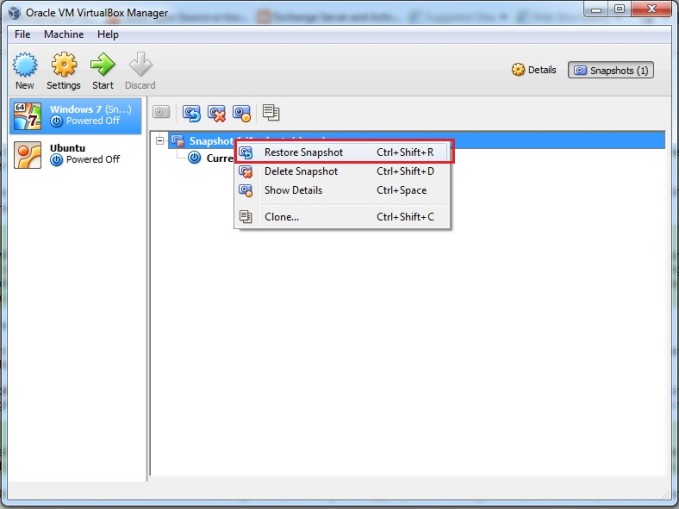
Task: Choose Restore Snapshot from context menu
Action: tap(342, 152)
